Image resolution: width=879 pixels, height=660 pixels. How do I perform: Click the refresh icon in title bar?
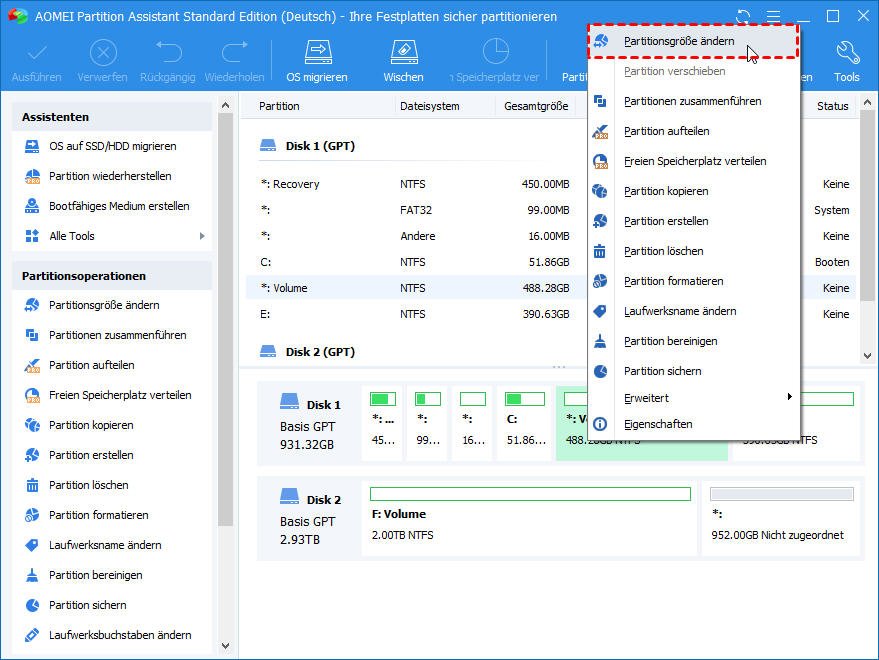(743, 17)
